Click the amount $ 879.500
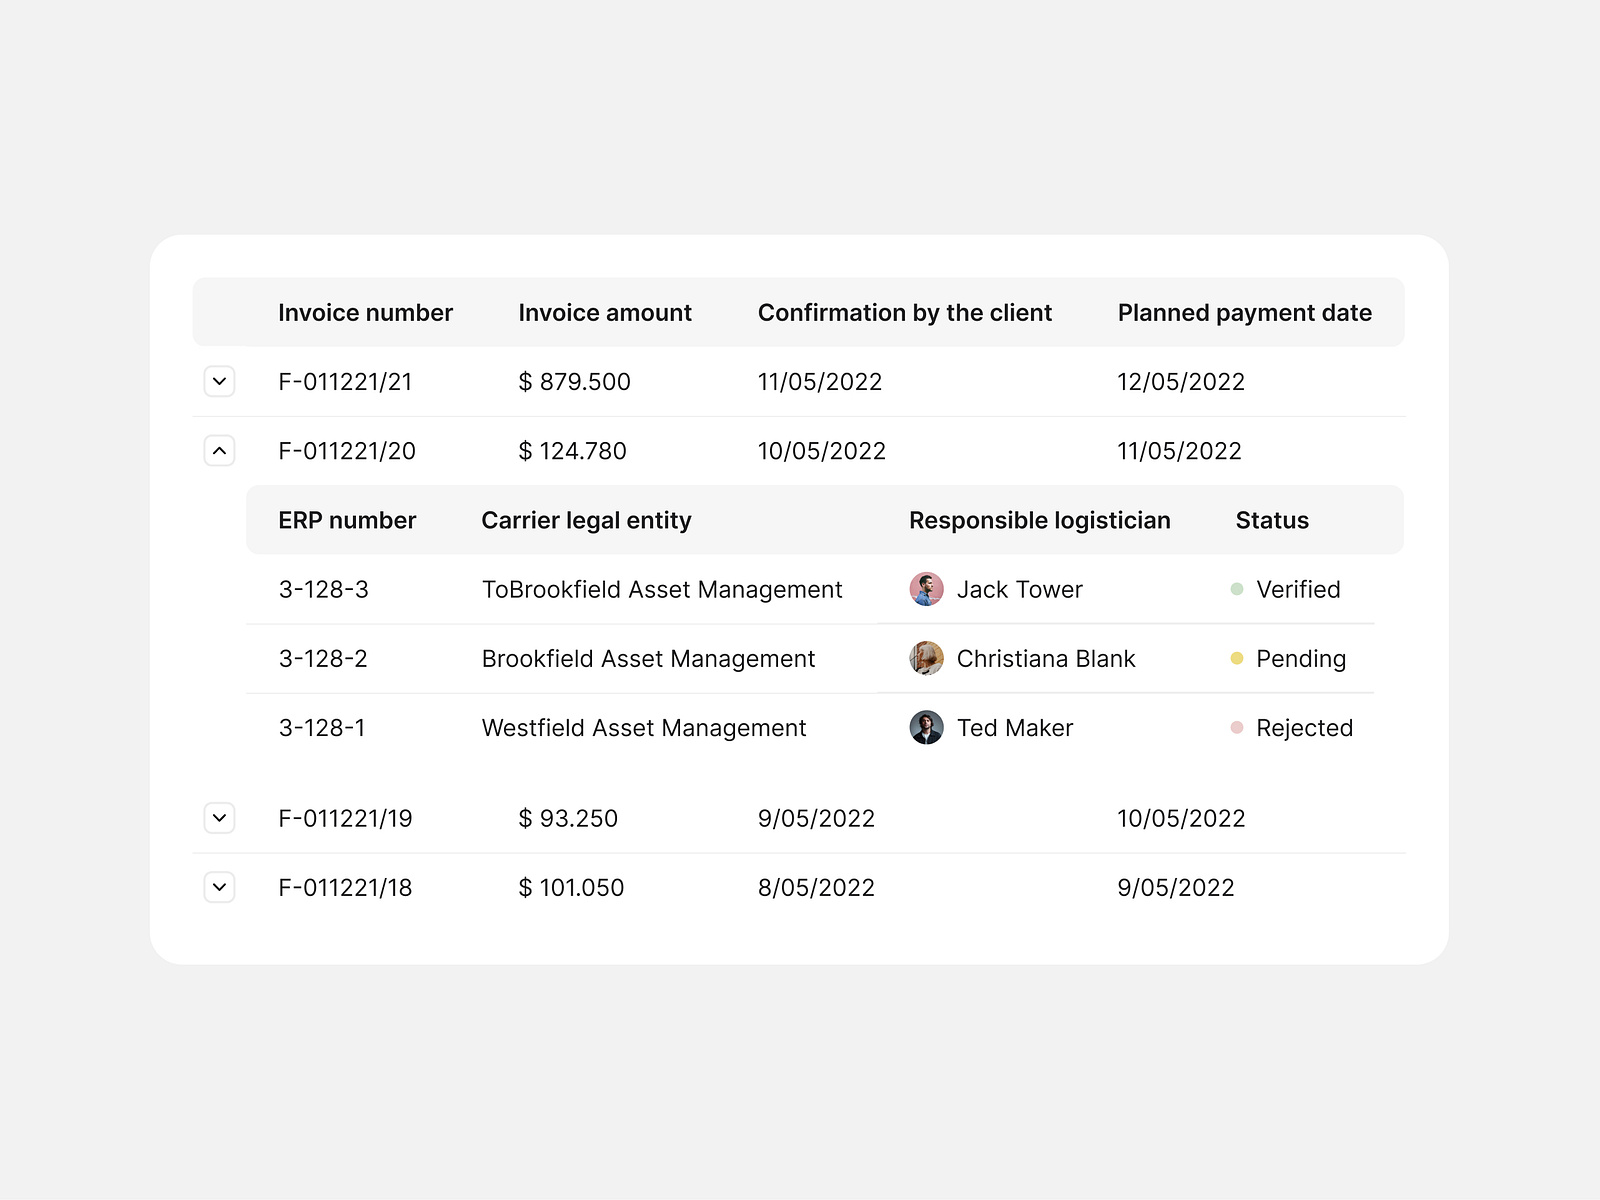Viewport: 1600px width, 1200px height. [574, 381]
